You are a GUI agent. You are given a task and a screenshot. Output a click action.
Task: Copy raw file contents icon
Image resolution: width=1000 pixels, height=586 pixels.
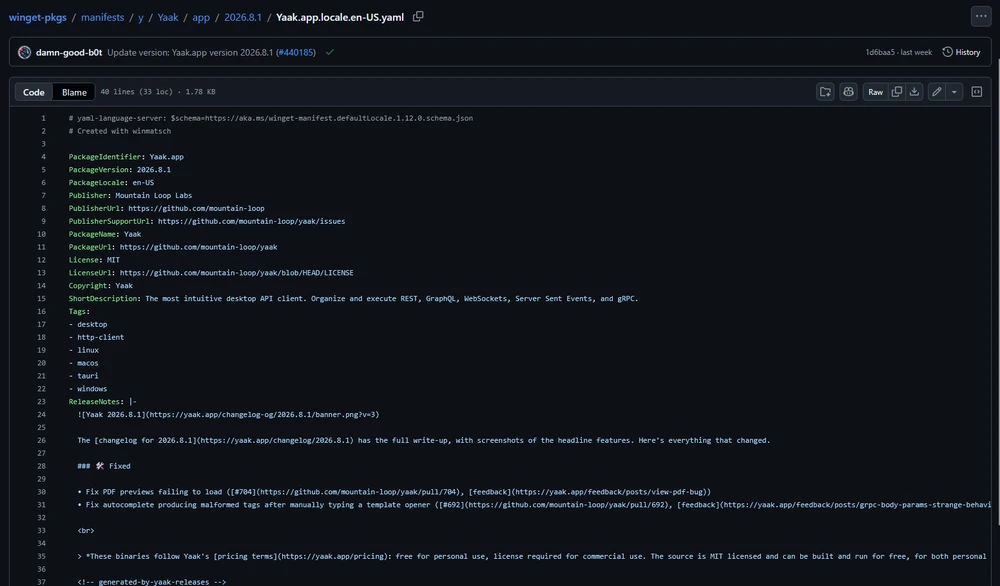[896, 92]
